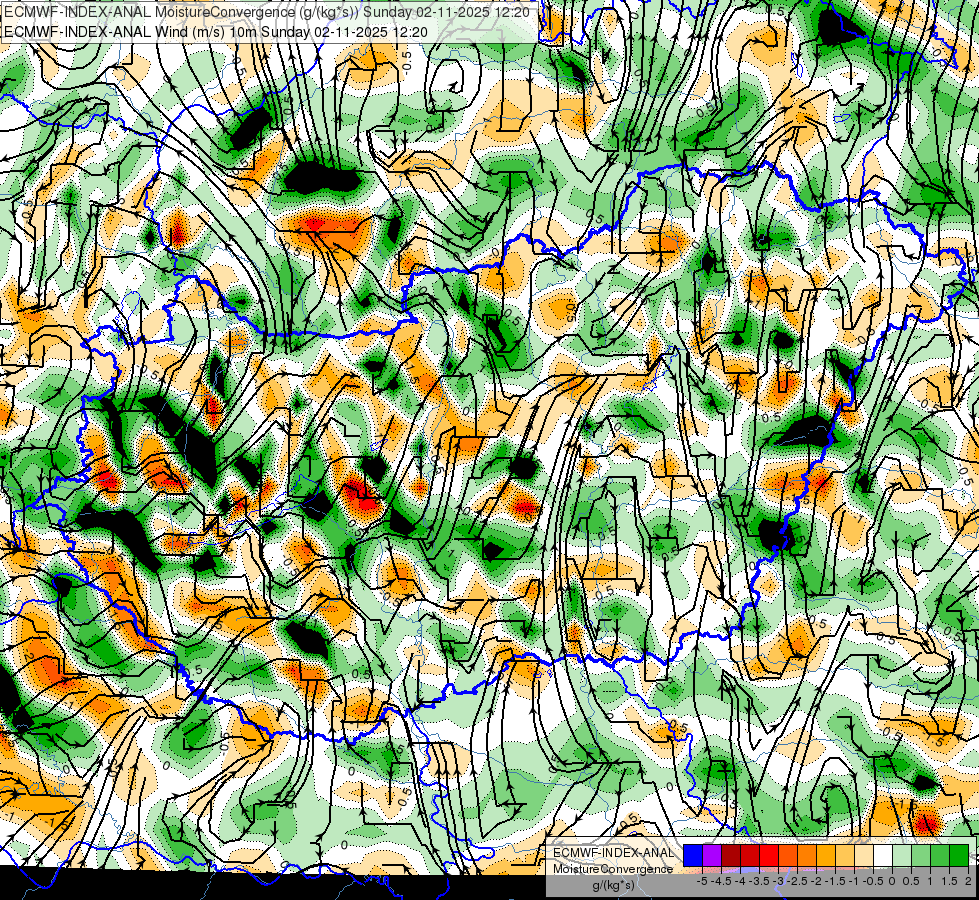The image size is (979, 900).
Task: Click legend tick label -5
Action: [x=702, y=881]
